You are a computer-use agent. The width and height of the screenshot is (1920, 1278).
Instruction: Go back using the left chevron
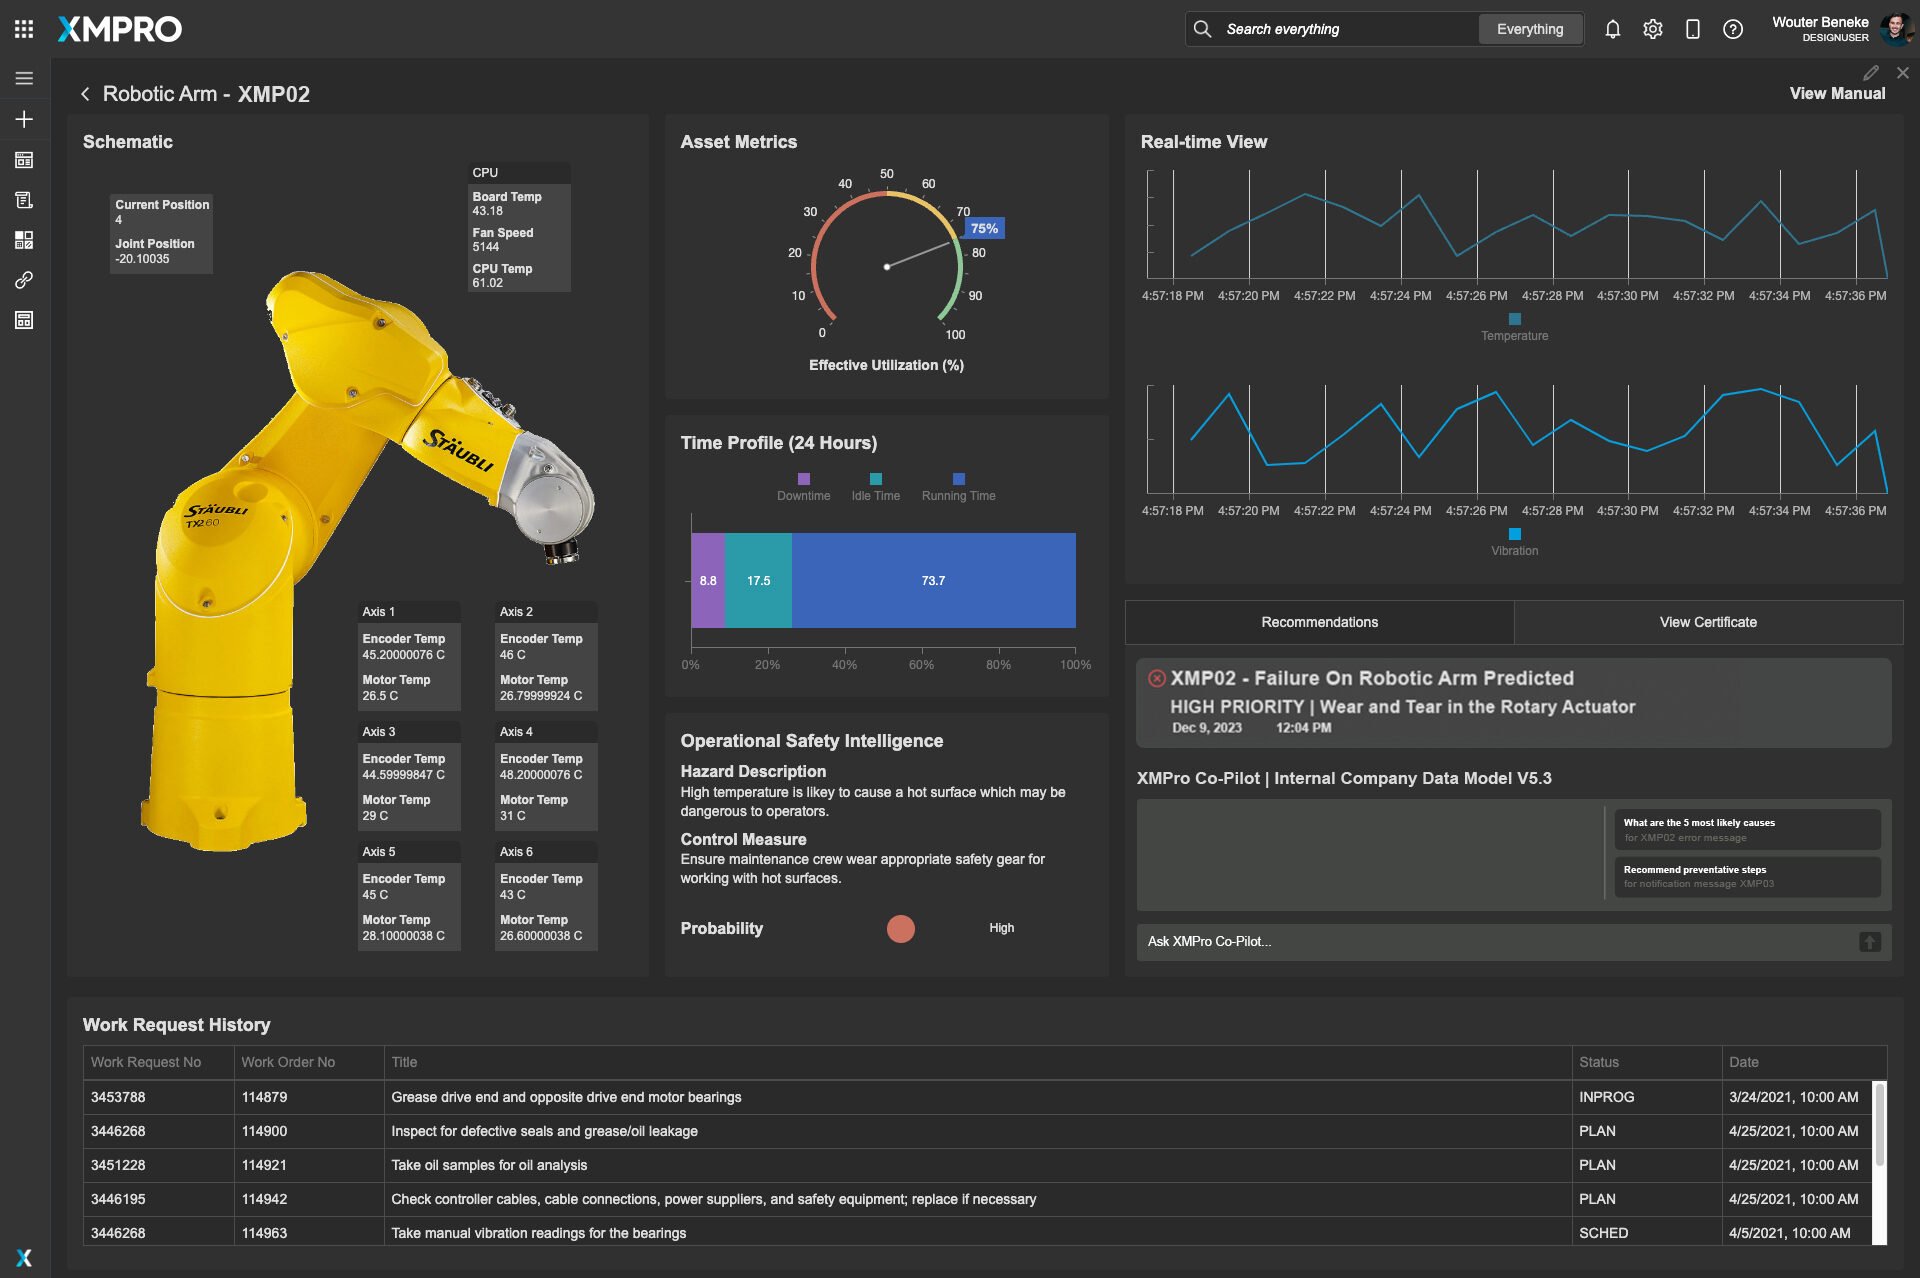(85, 94)
